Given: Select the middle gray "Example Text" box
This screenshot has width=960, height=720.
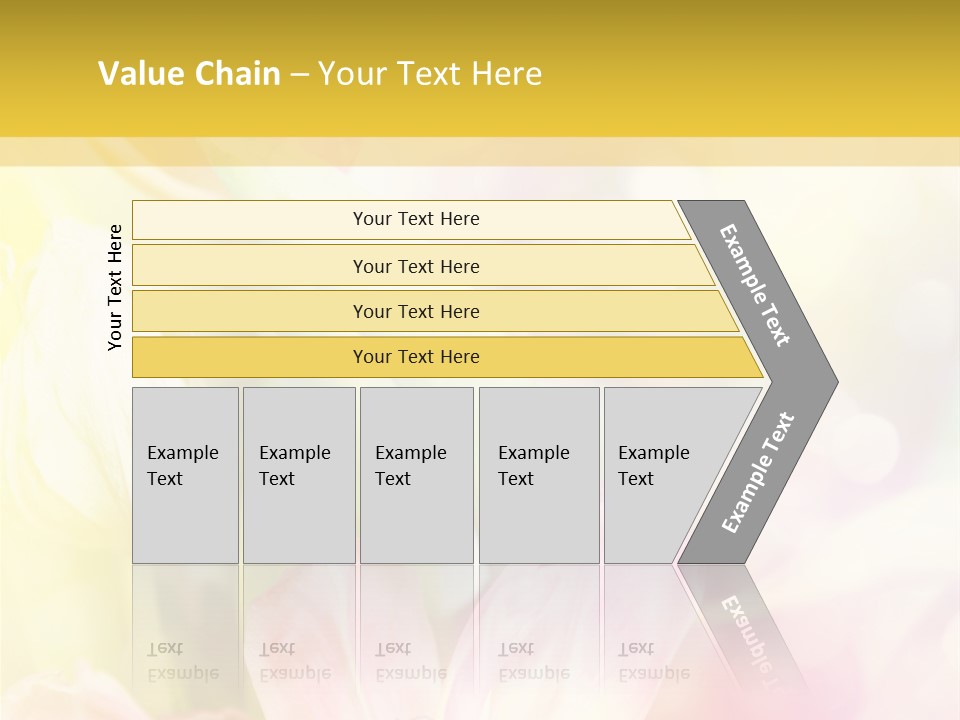Looking at the screenshot, I should pyautogui.click(x=416, y=475).
